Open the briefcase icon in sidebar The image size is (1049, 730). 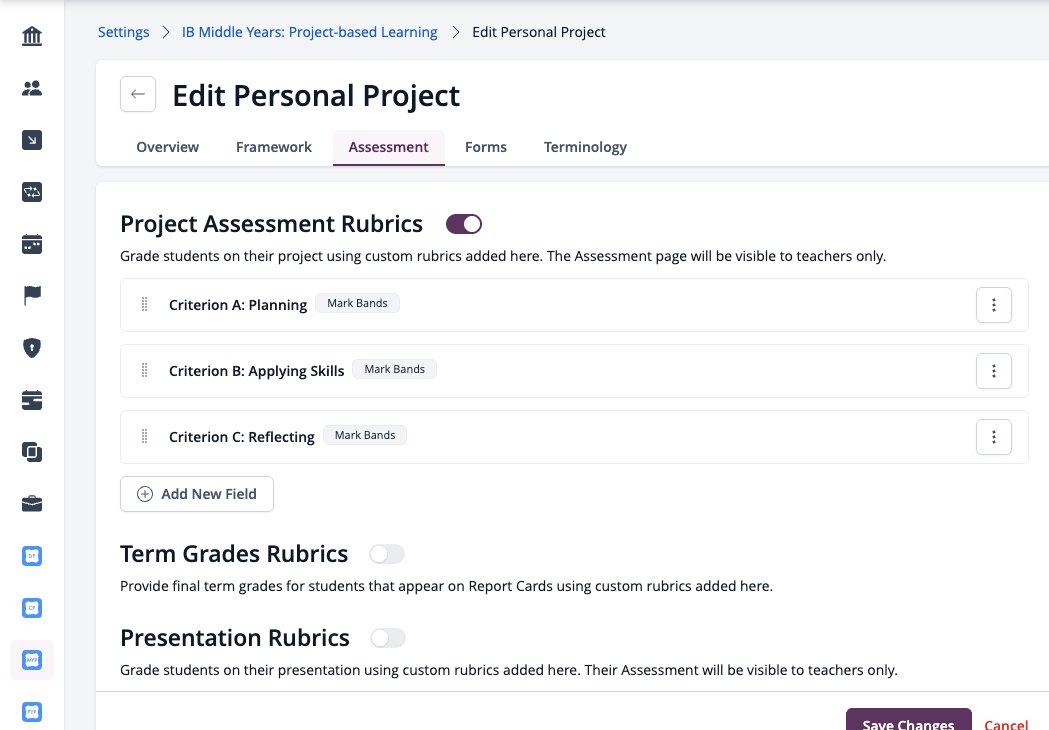31,504
